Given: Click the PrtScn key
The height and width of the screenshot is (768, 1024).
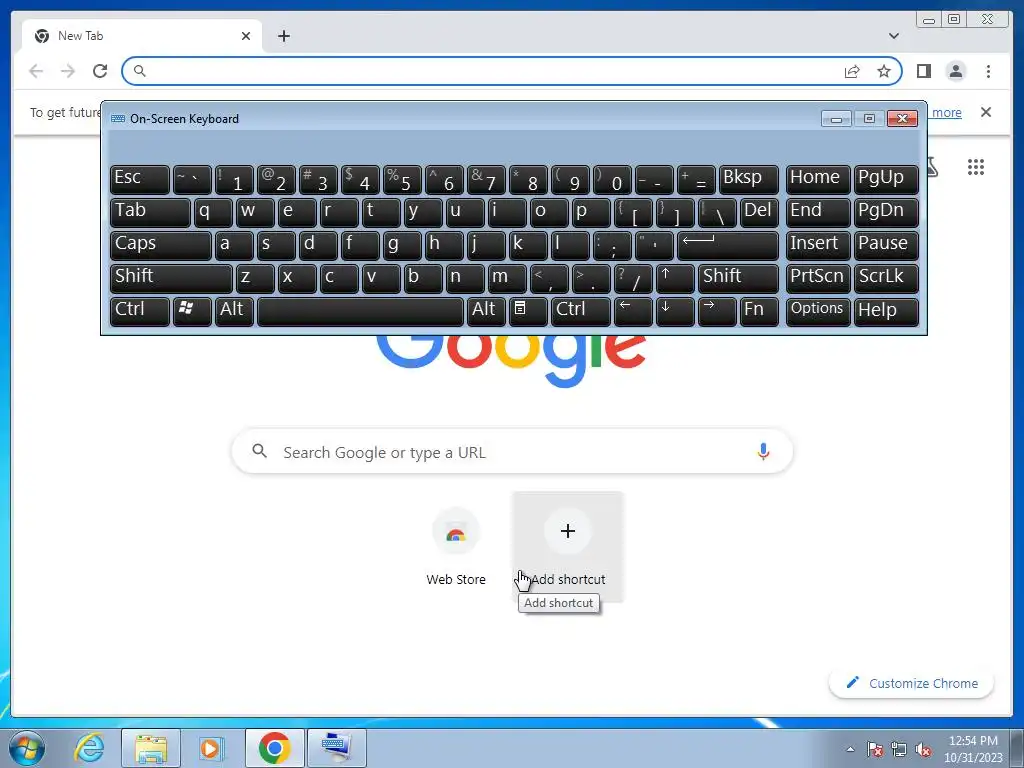Looking at the screenshot, I should point(818,278).
